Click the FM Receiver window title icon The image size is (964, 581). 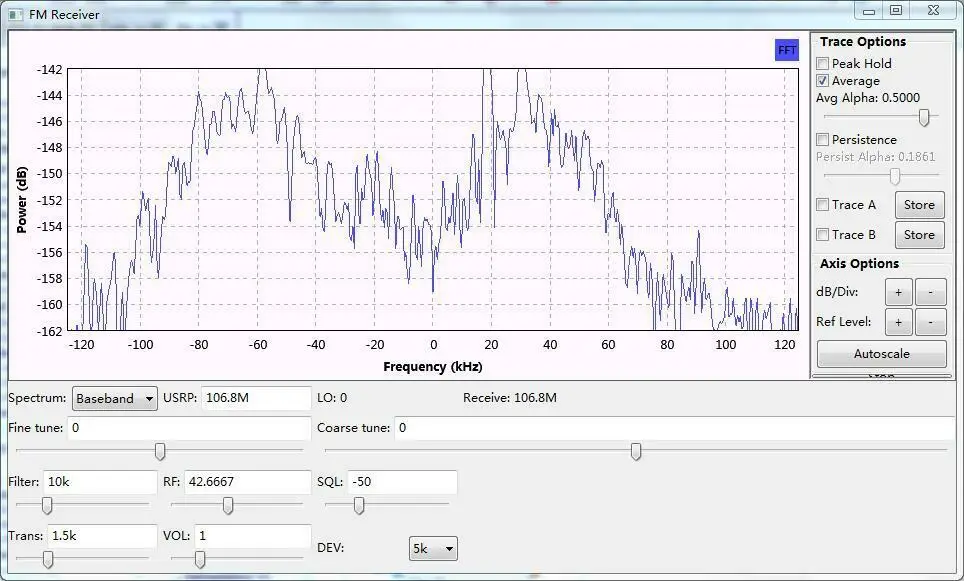pos(15,14)
